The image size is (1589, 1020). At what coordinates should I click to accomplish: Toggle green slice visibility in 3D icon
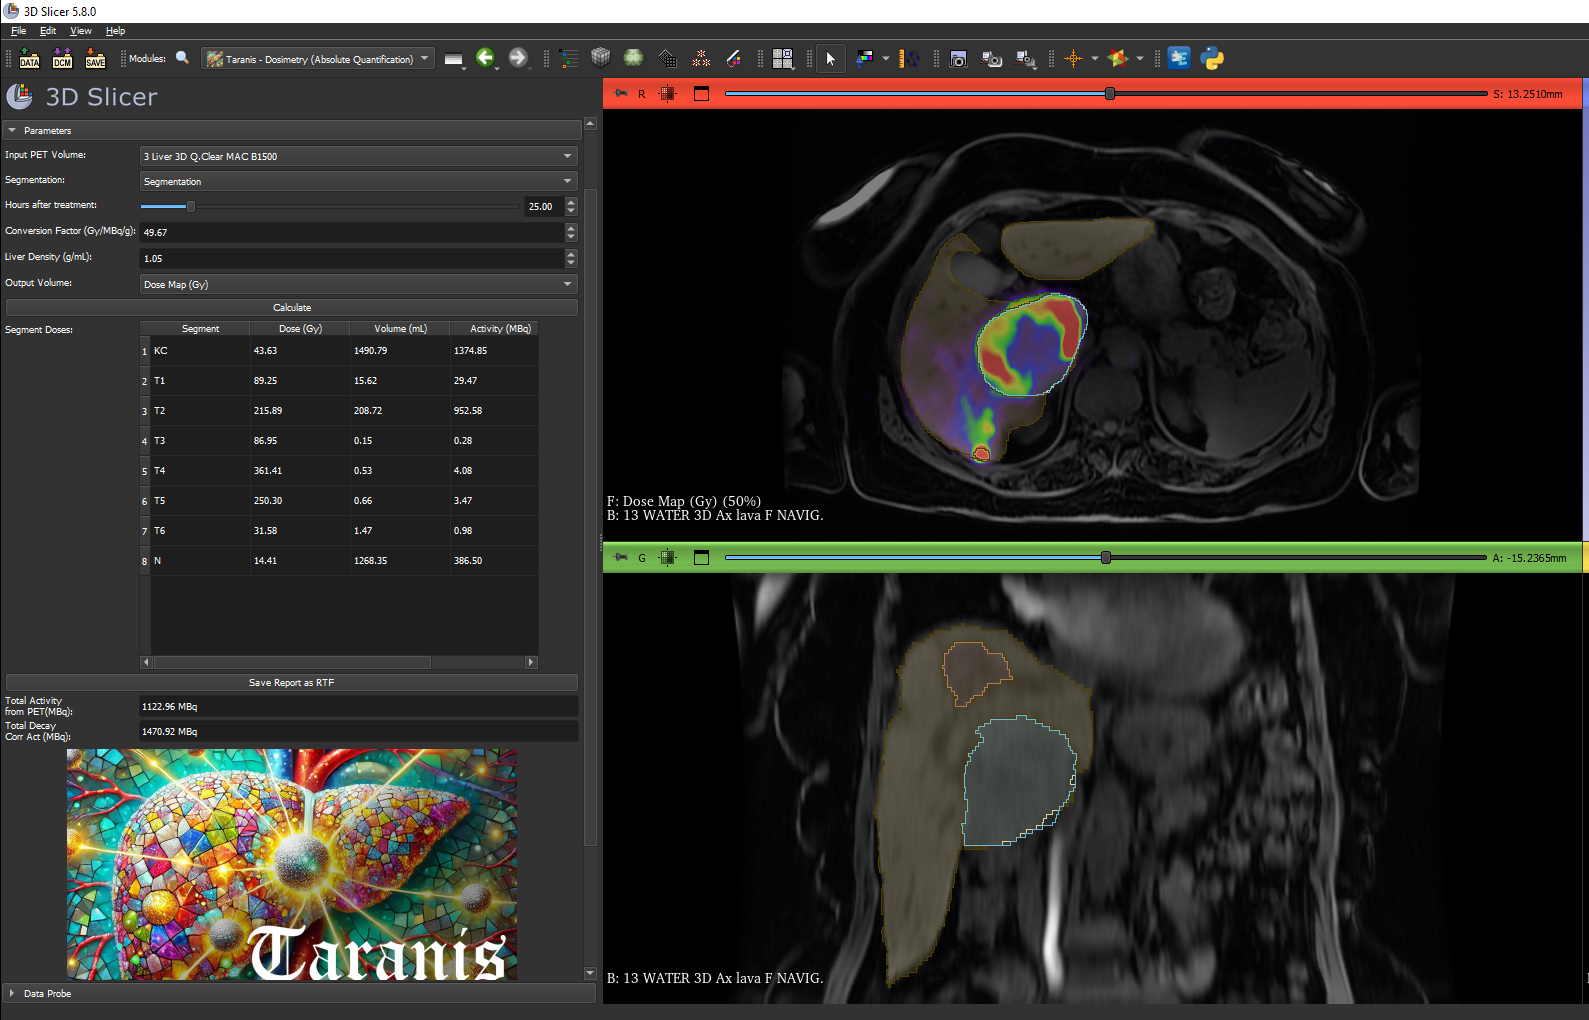click(x=668, y=558)
